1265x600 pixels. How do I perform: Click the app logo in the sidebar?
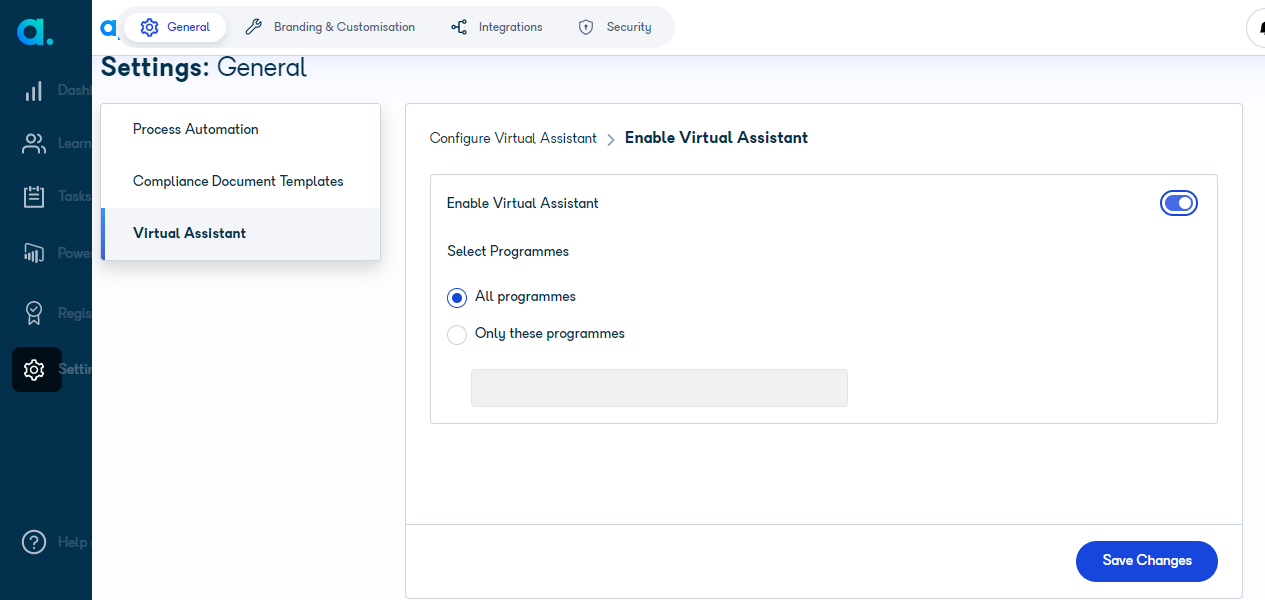tap(35, 31)
